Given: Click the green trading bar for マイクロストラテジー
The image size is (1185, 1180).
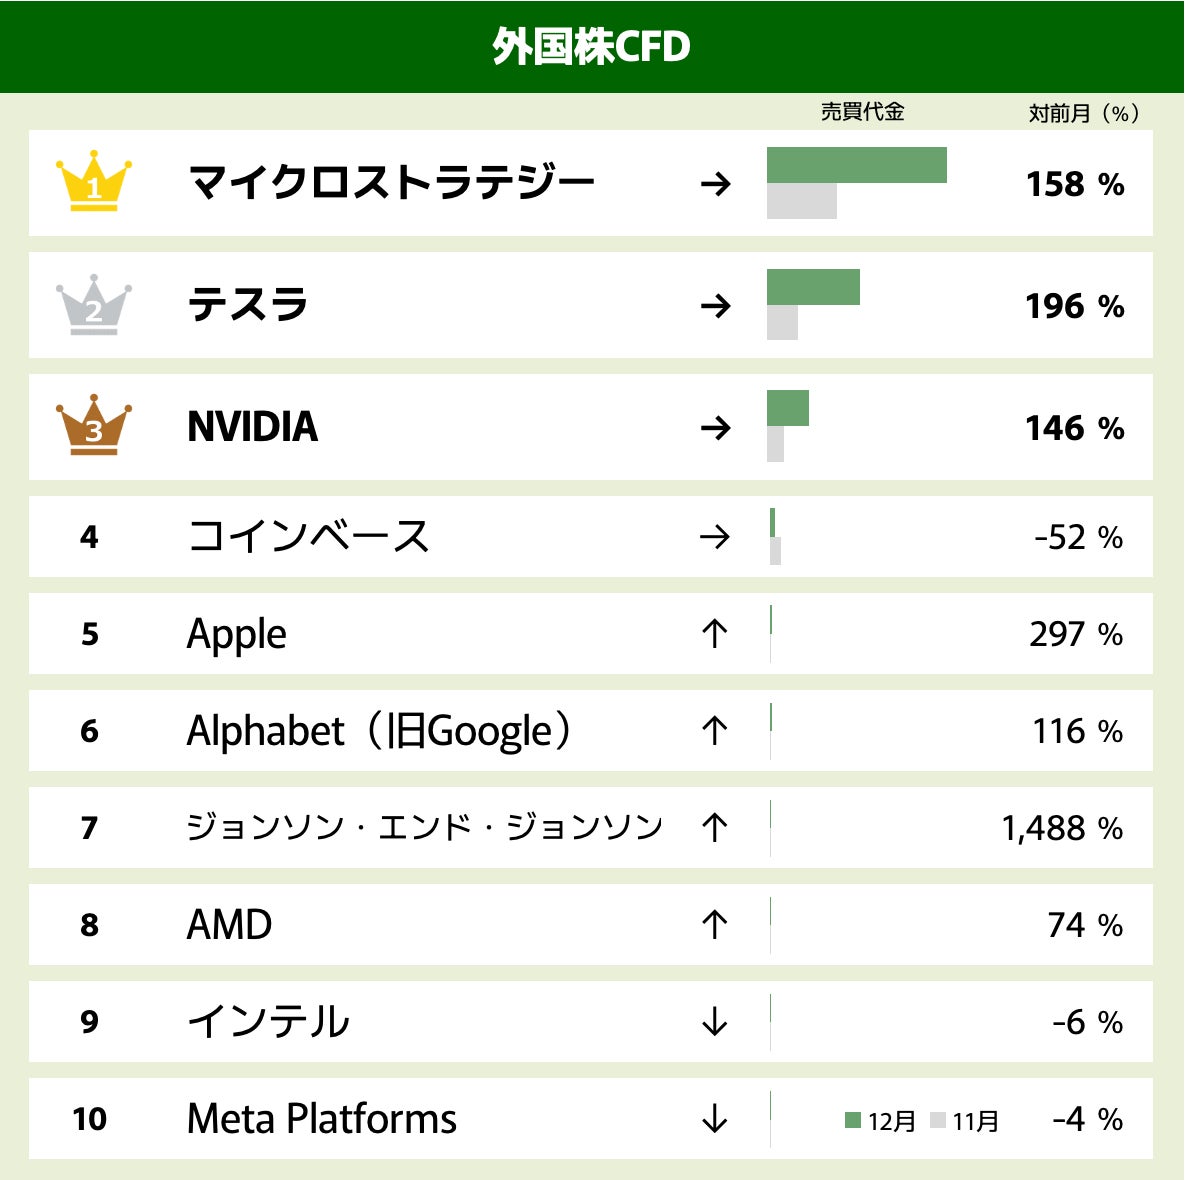Looking at the screenshot, I should pos(856,165).
